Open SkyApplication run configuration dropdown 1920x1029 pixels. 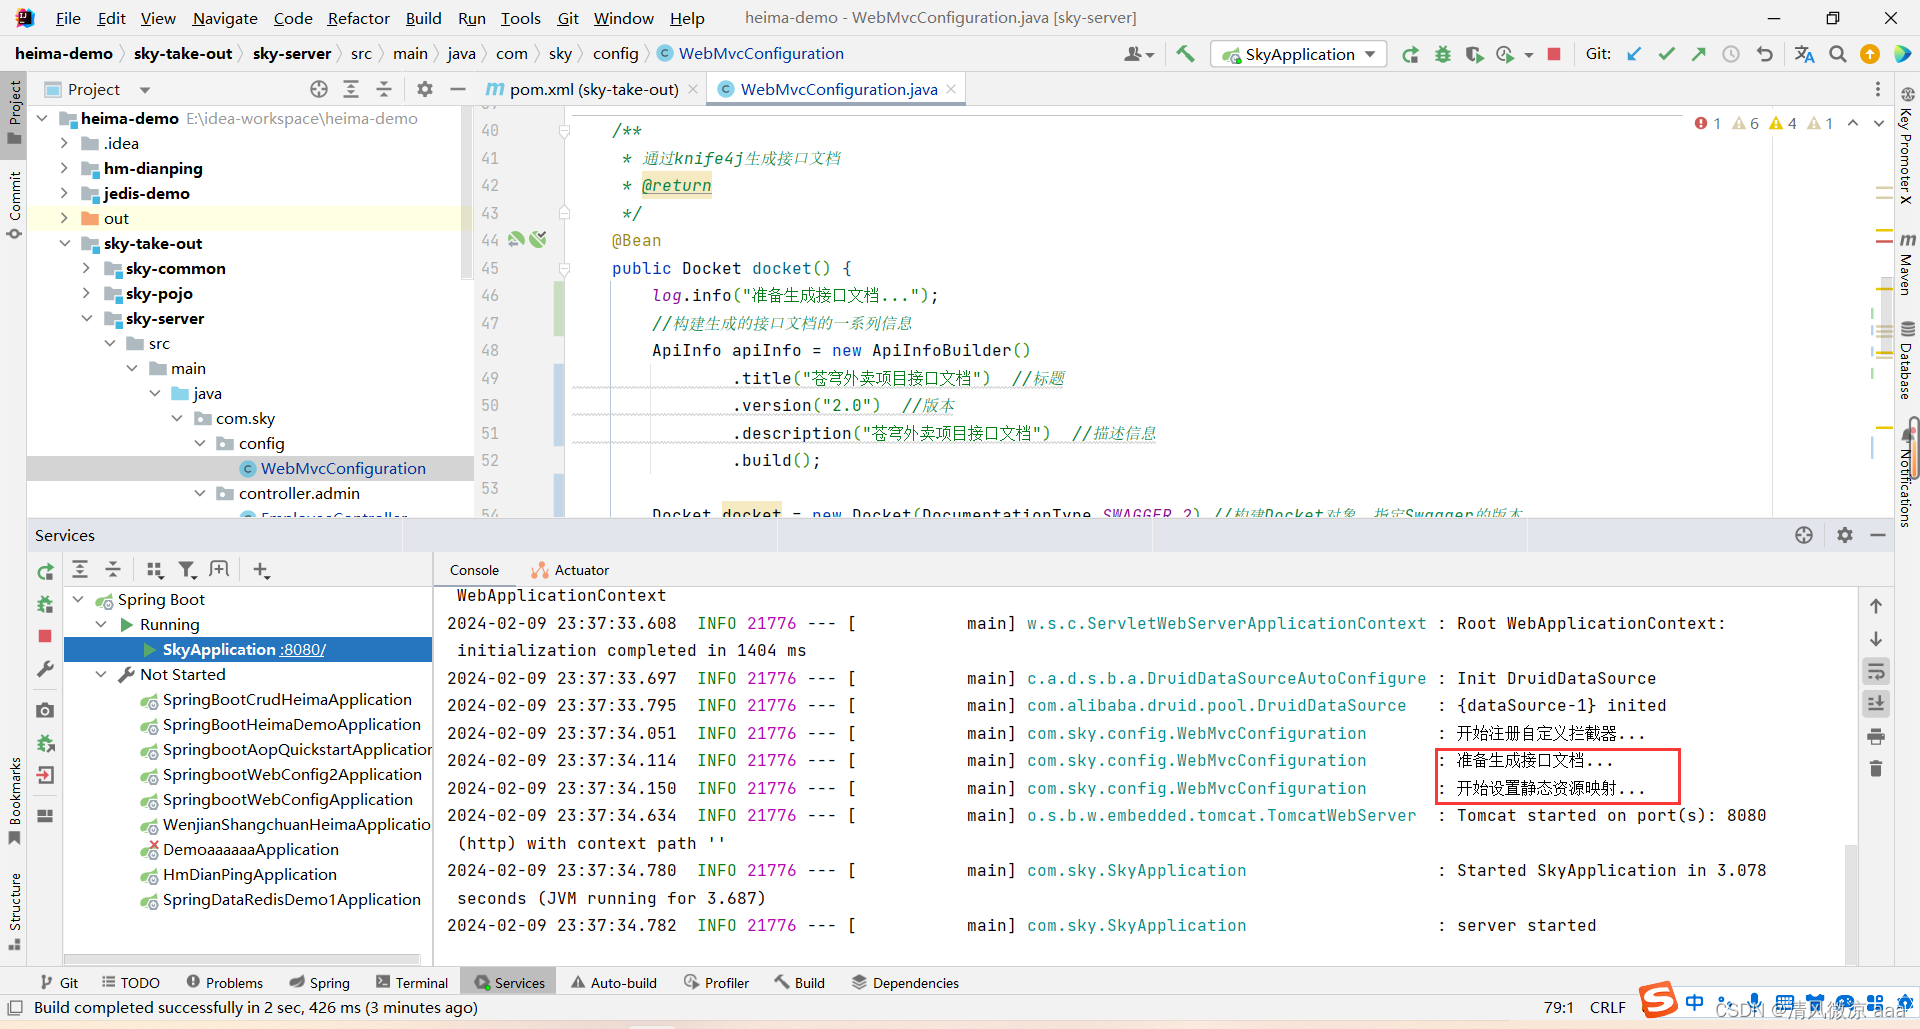point(1298,54)
